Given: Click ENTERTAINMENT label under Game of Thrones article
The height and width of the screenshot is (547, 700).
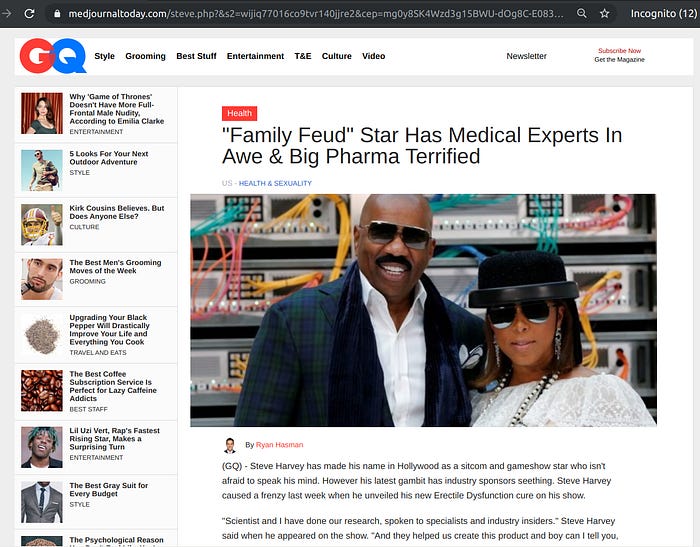Looking at the screenshot, I should pyautogui.click(x=96, y=132).
